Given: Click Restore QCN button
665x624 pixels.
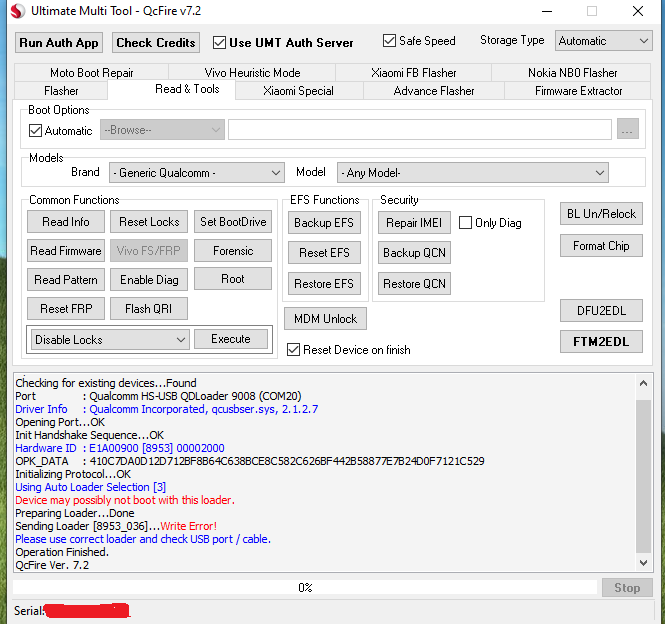Looking at the screenshot, I should coord(414,283).
